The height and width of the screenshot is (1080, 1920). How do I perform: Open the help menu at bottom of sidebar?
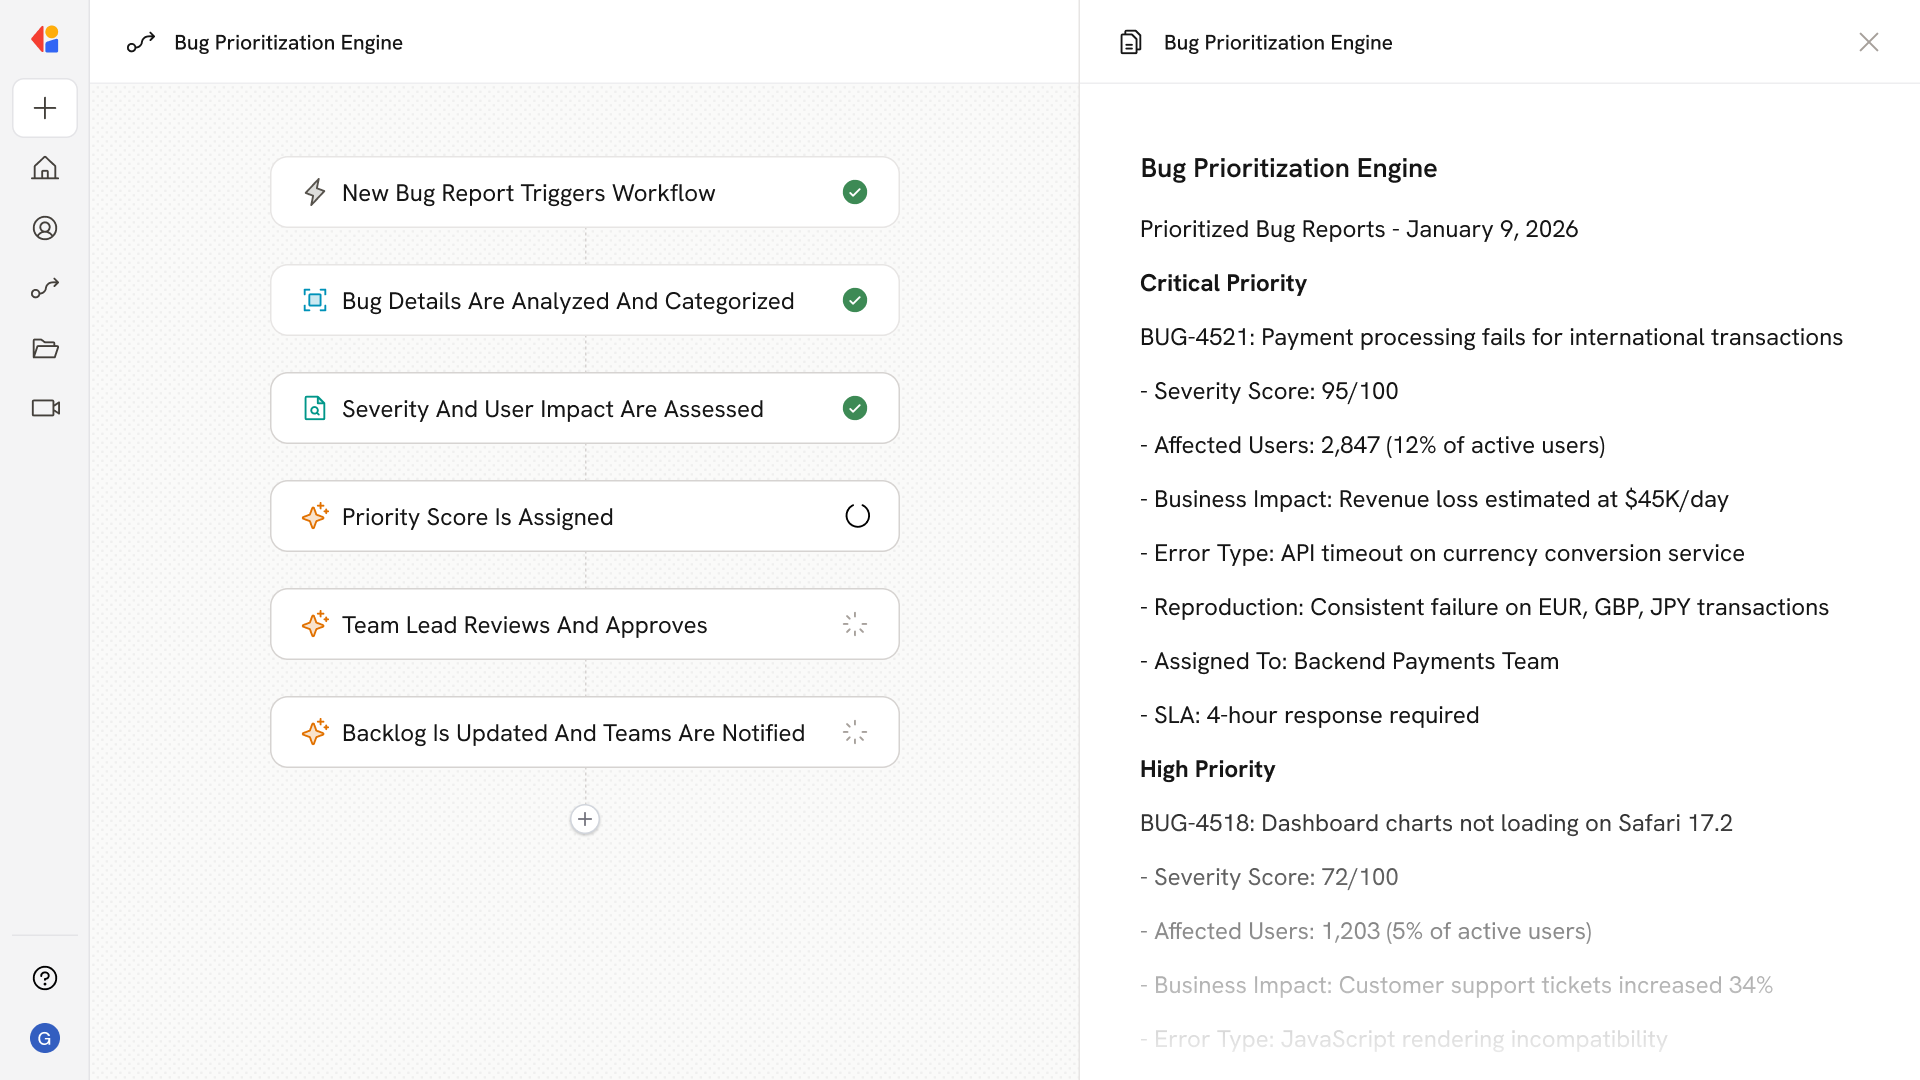[45, 978]
